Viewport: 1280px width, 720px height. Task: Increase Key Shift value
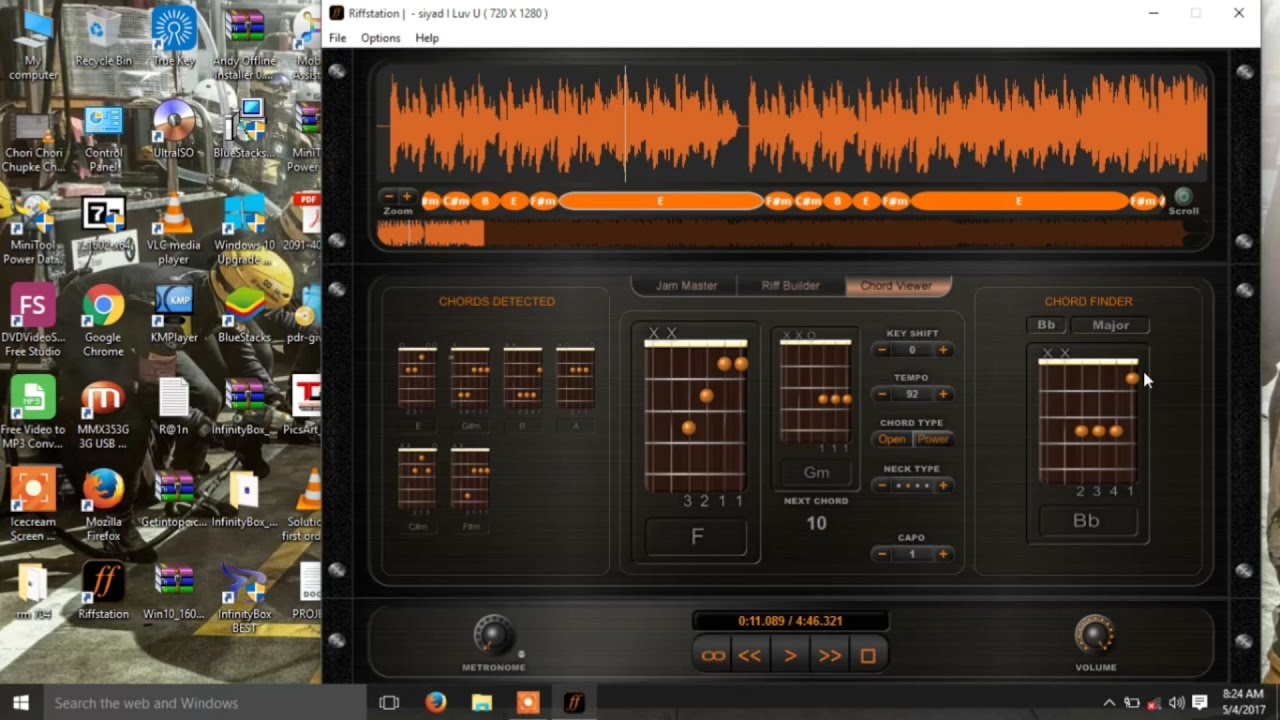pyautogui.click(x=942, y=350)
